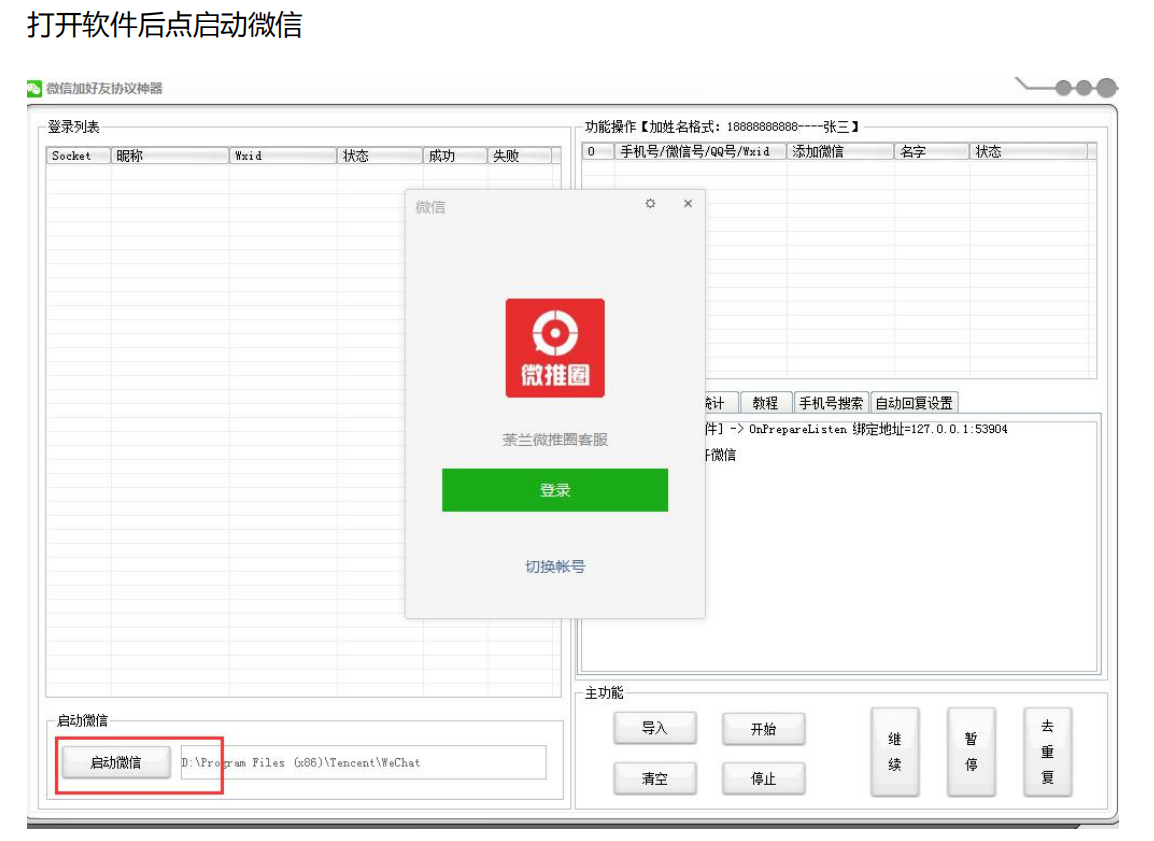Click the log text 'OnPrepareListen 绑定地址=127.0.0.1:53904'
Image resolution: width=1154 pixels, height=841 pixels.
click(x=878, y=429)
